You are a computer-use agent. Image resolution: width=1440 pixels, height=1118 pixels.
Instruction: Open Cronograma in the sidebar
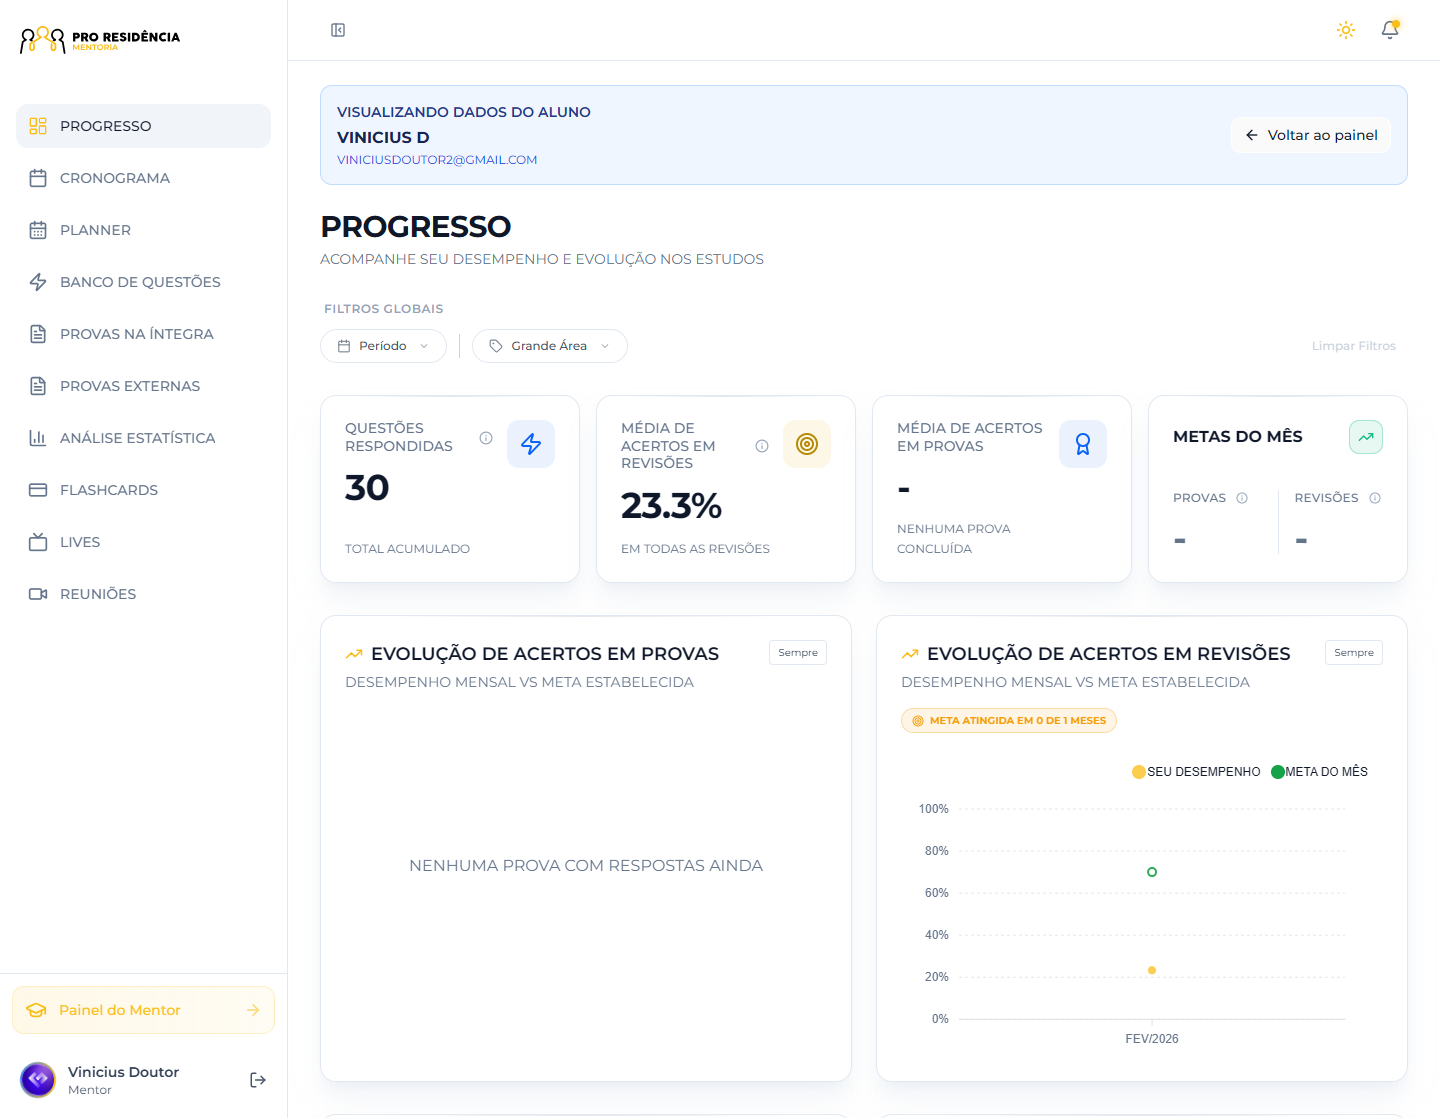pos(143,178)
